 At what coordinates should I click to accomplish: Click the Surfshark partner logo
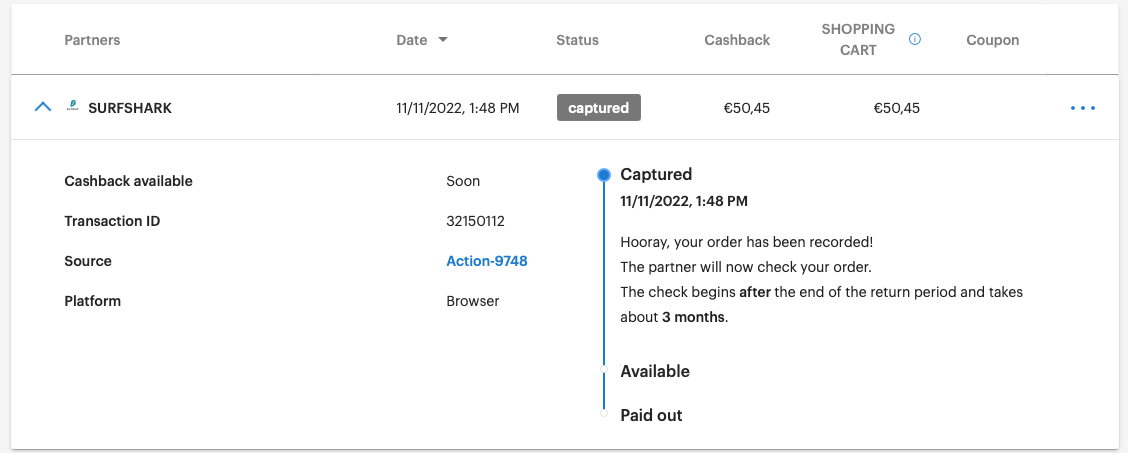(72, 108)
